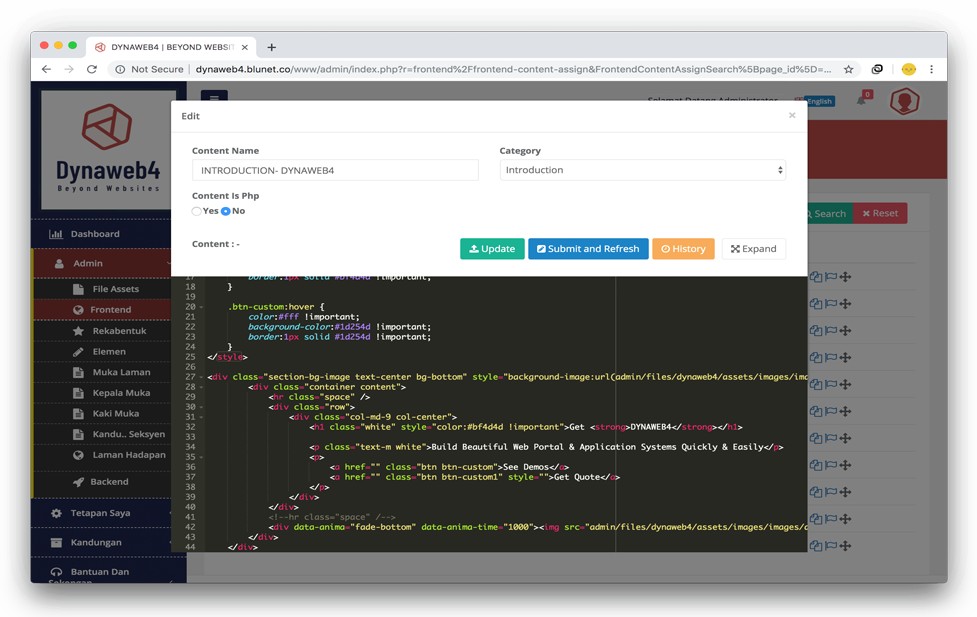Click code text 'Get Quote' on line 37

tap(578, 477)
